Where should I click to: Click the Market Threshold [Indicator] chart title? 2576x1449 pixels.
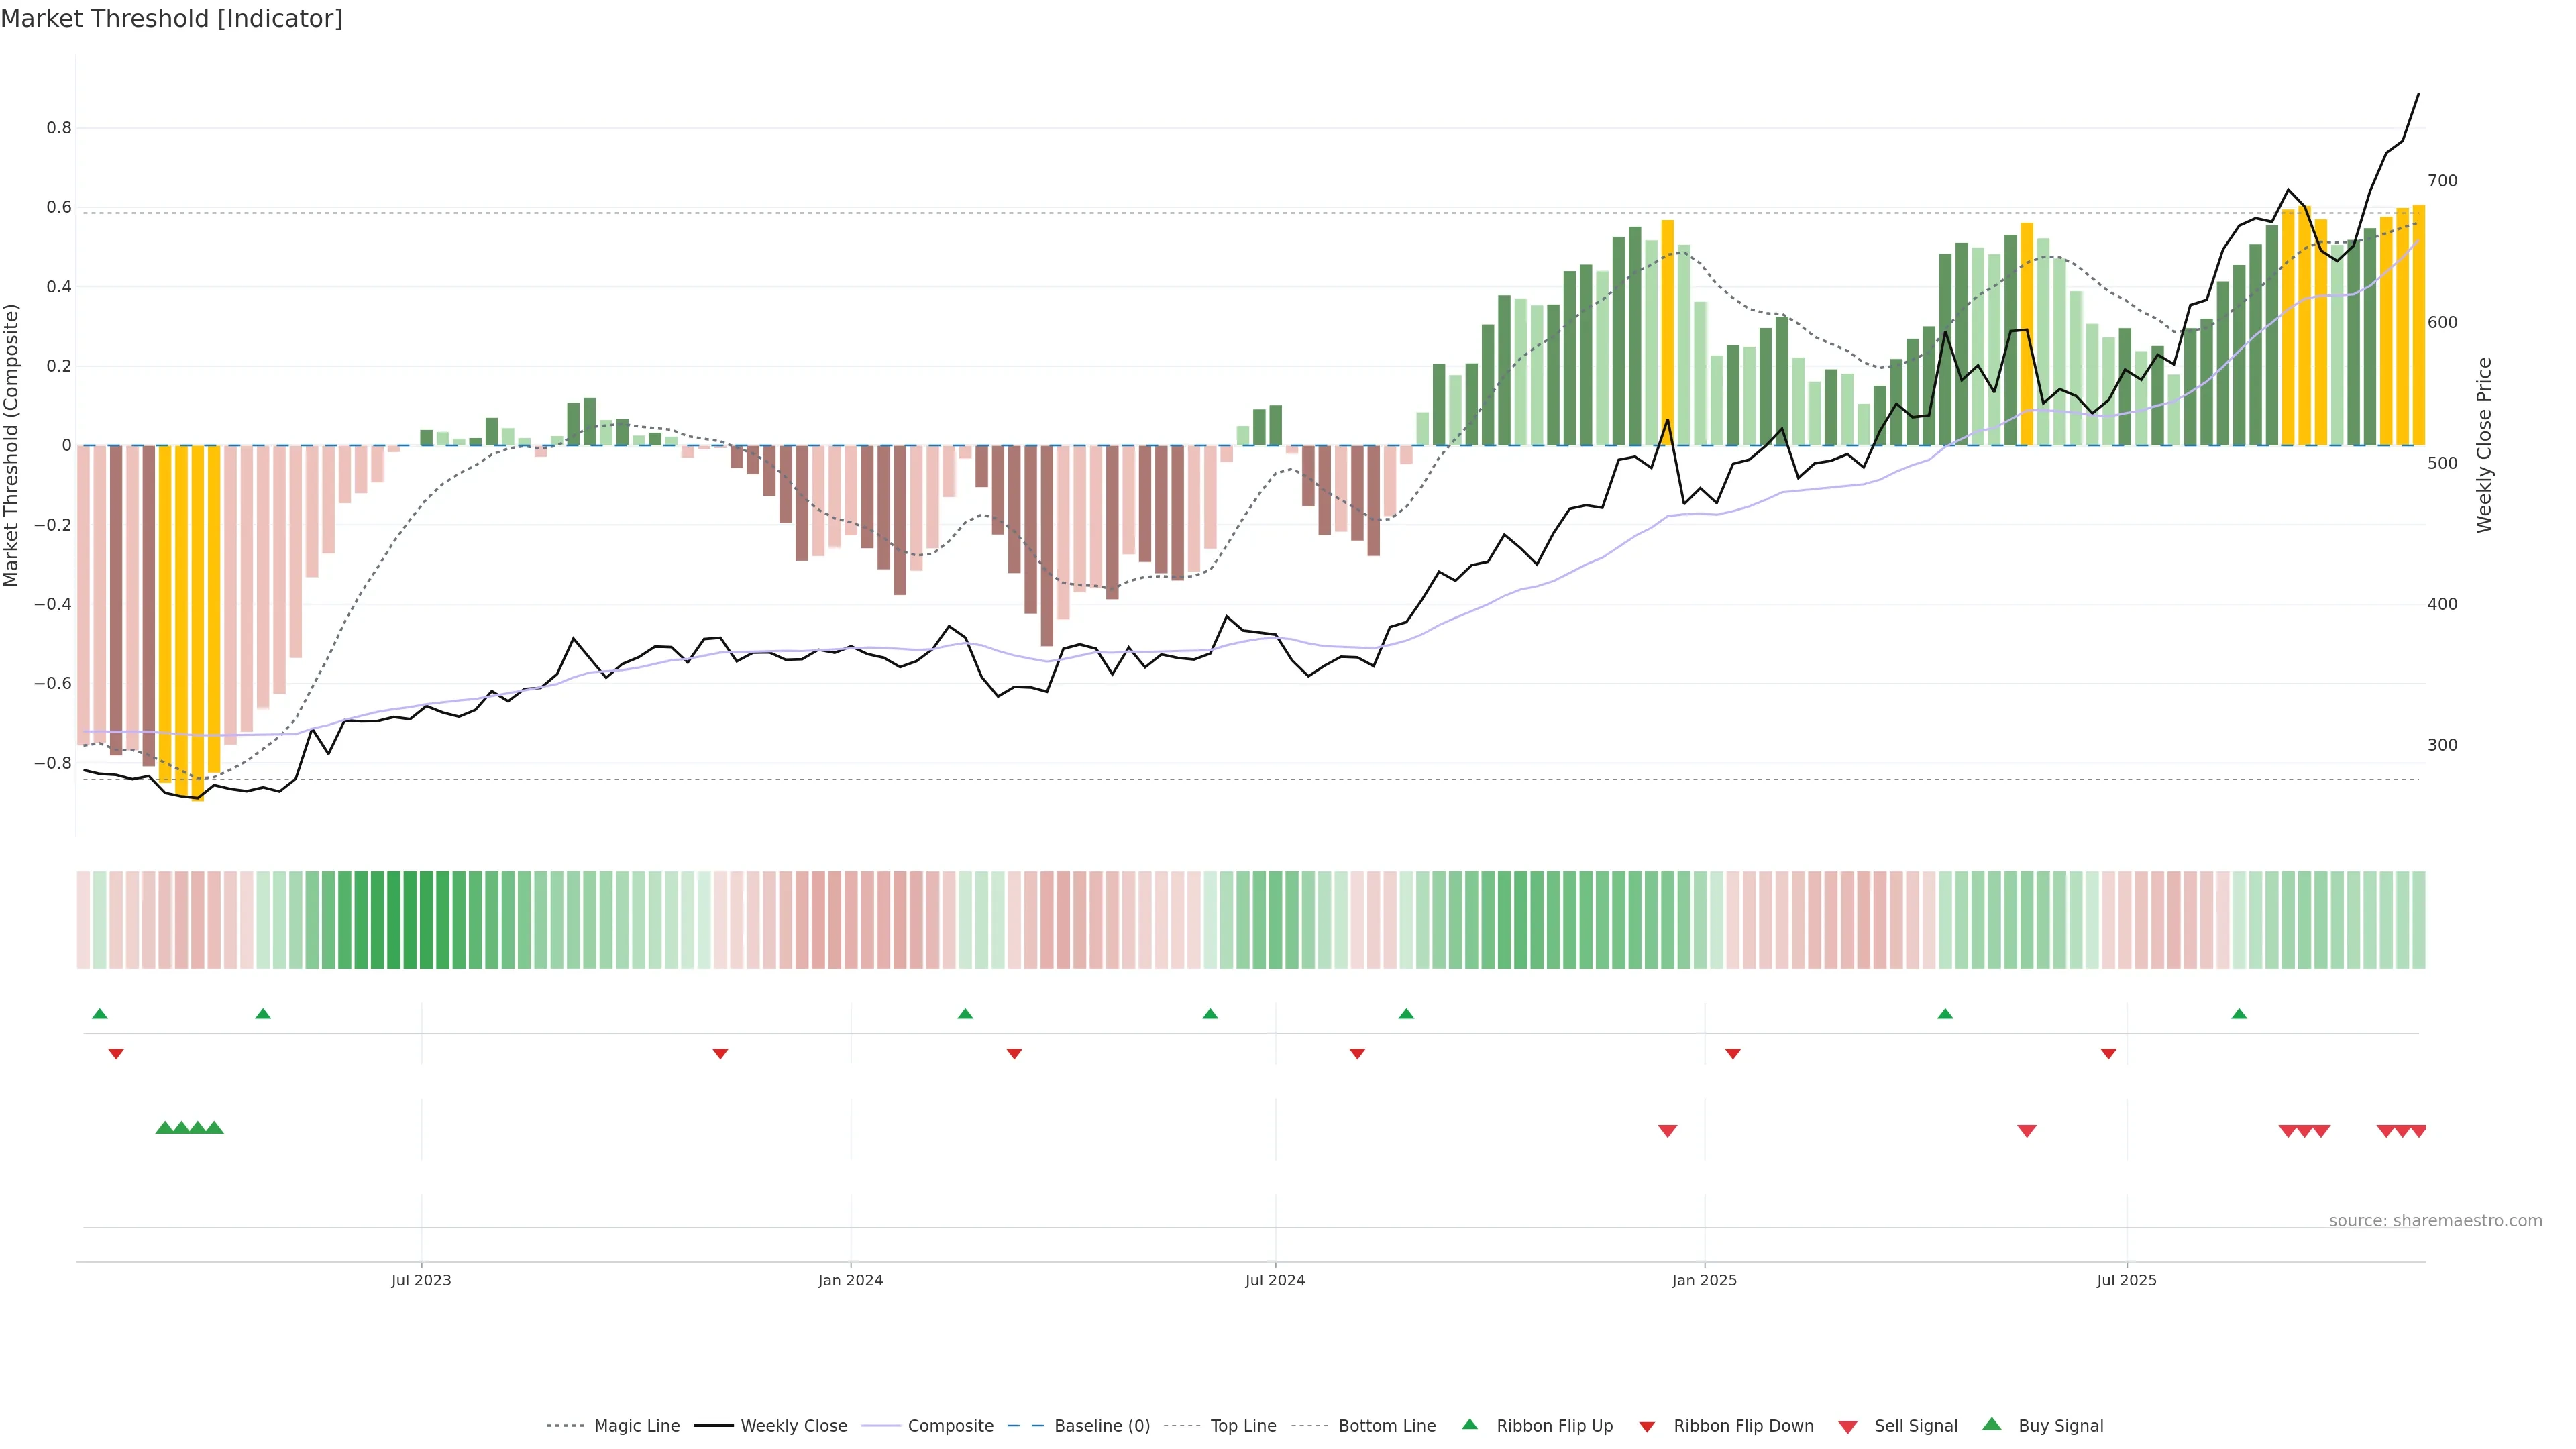171,19
